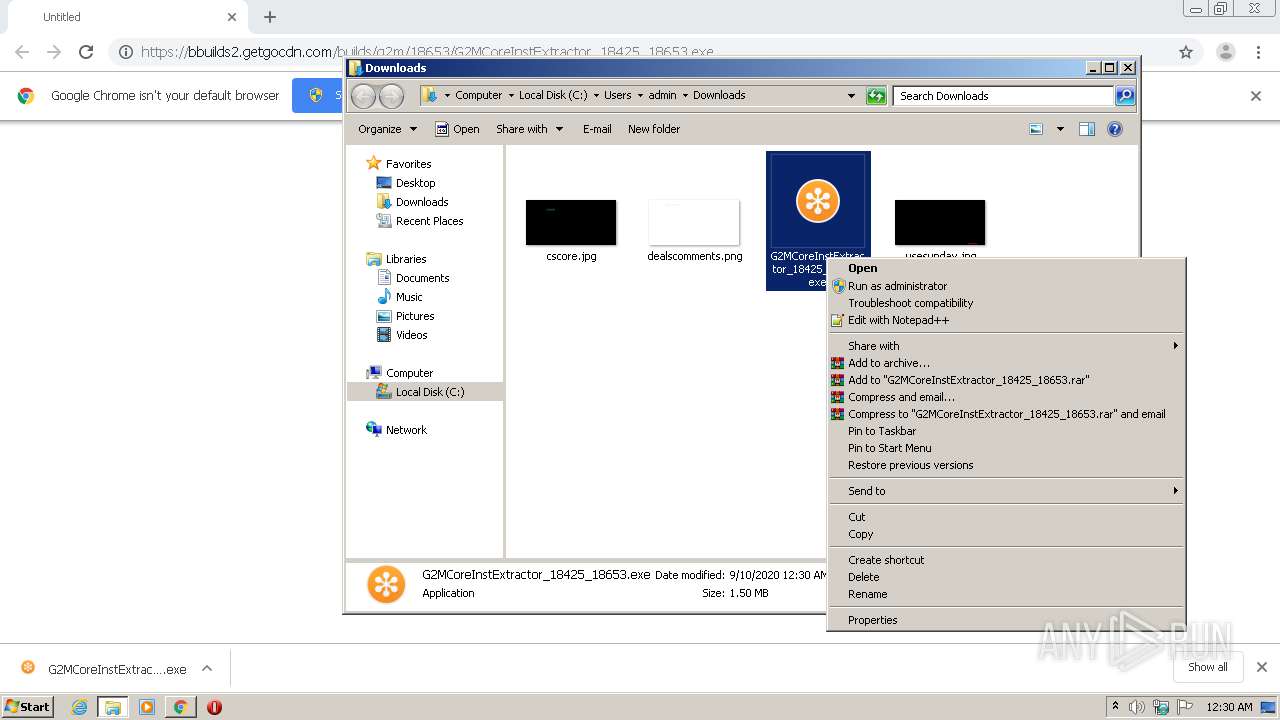
Task: Click the search magnifier icon in Explorer
Action: pyautogui.click(x=1125, y=96)
